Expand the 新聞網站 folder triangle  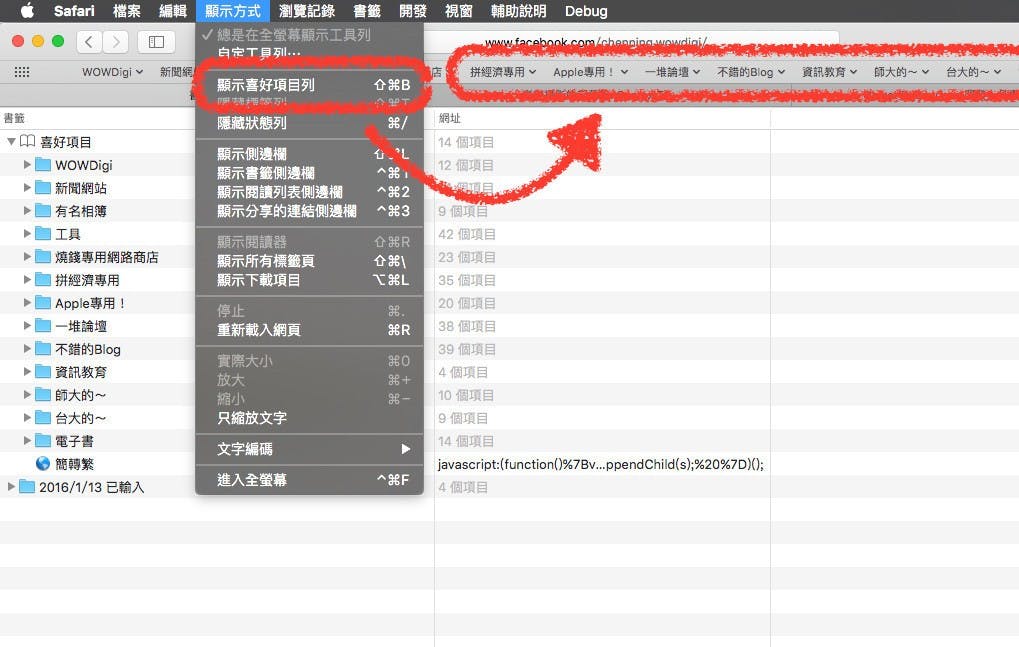tap(27, 188)
